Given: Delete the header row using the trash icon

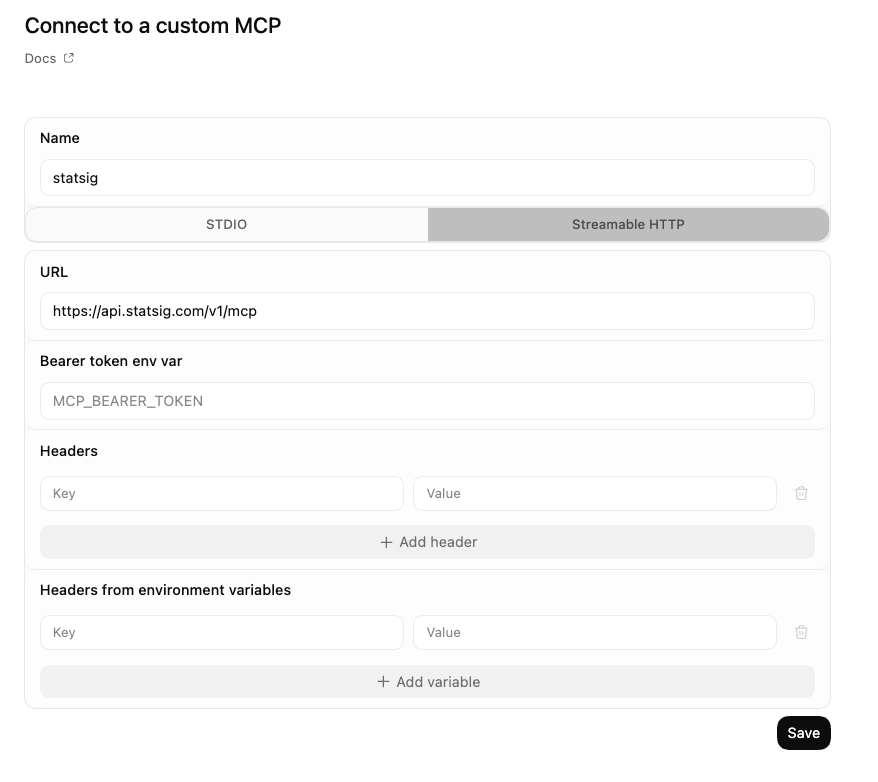Looking at the screenshot, I should point(801,493).
